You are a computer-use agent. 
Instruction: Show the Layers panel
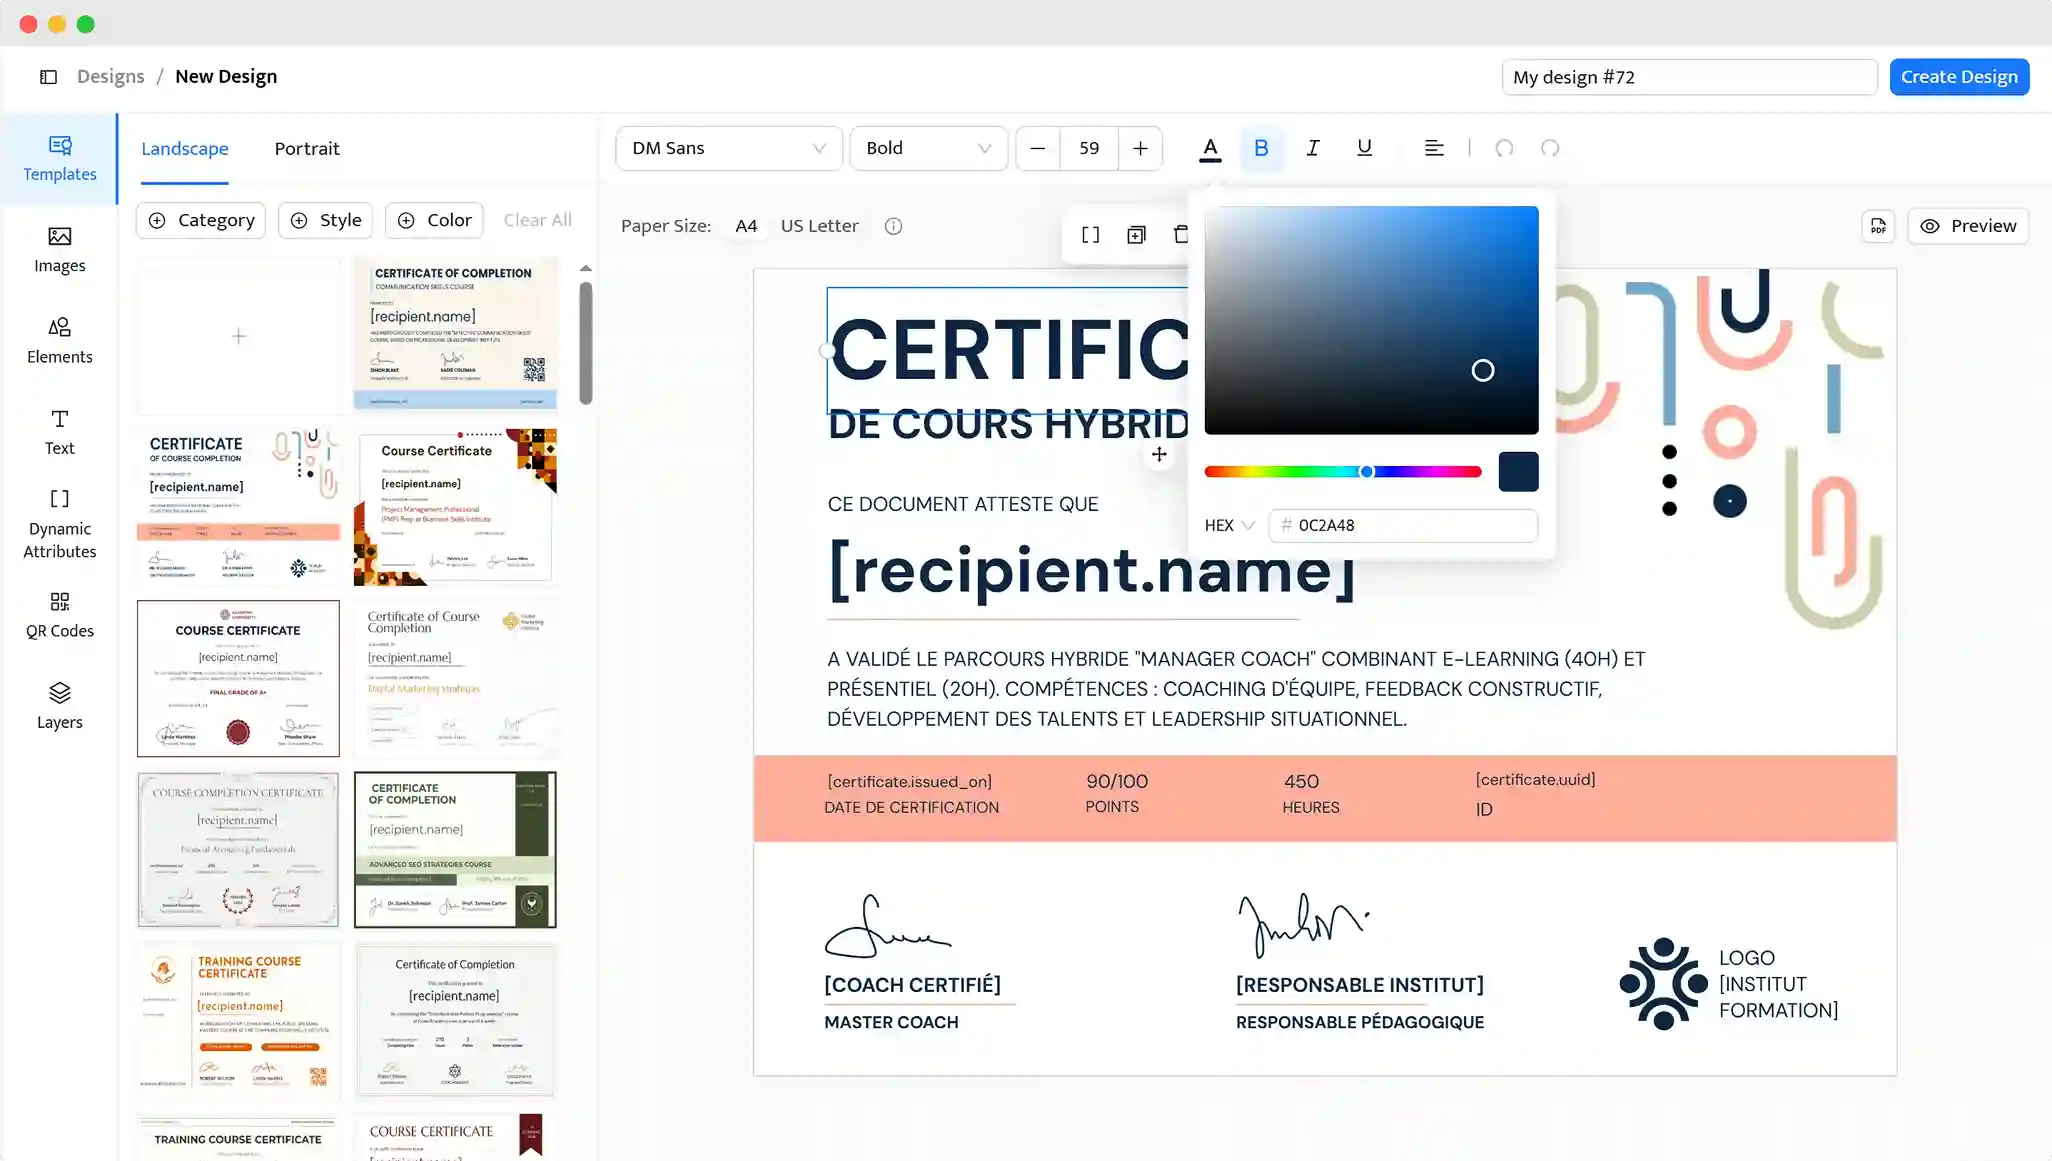(x=59, y=705)
